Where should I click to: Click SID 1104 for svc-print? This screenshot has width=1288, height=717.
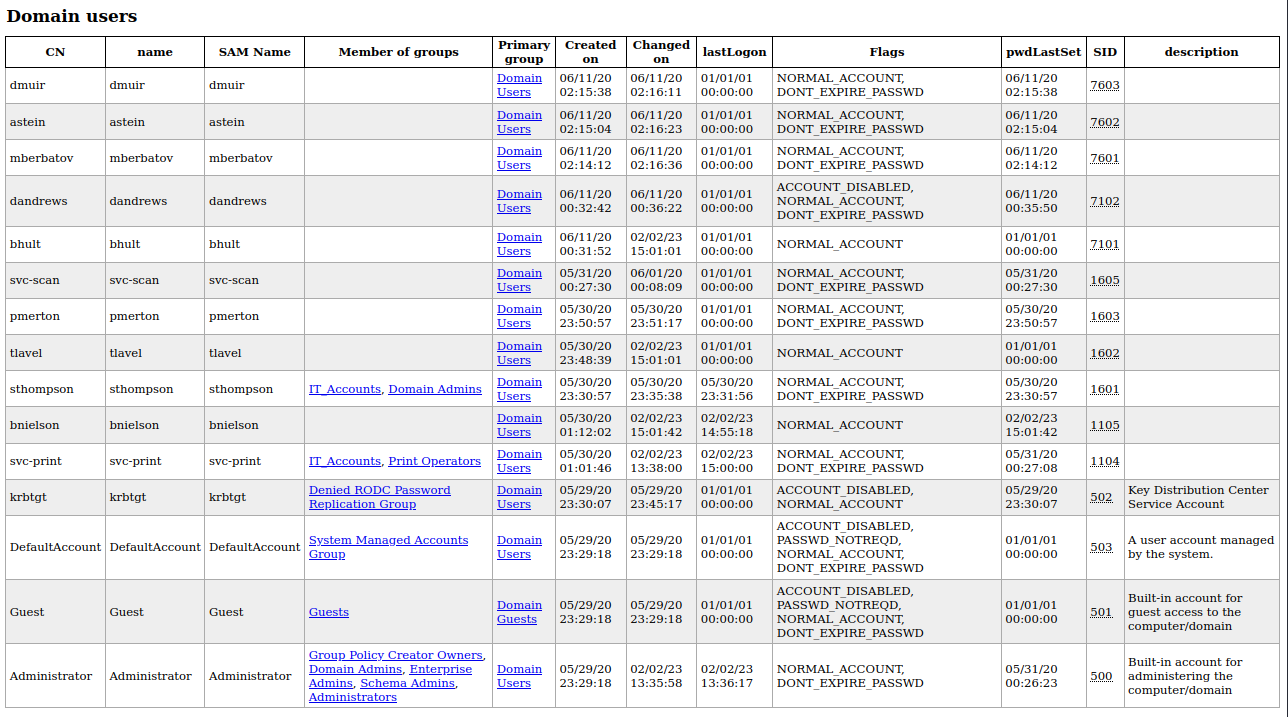(x=1105, y=461)
